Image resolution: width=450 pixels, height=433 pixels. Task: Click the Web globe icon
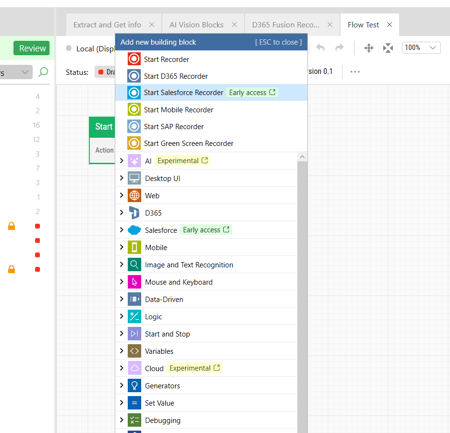click(134, 196)
